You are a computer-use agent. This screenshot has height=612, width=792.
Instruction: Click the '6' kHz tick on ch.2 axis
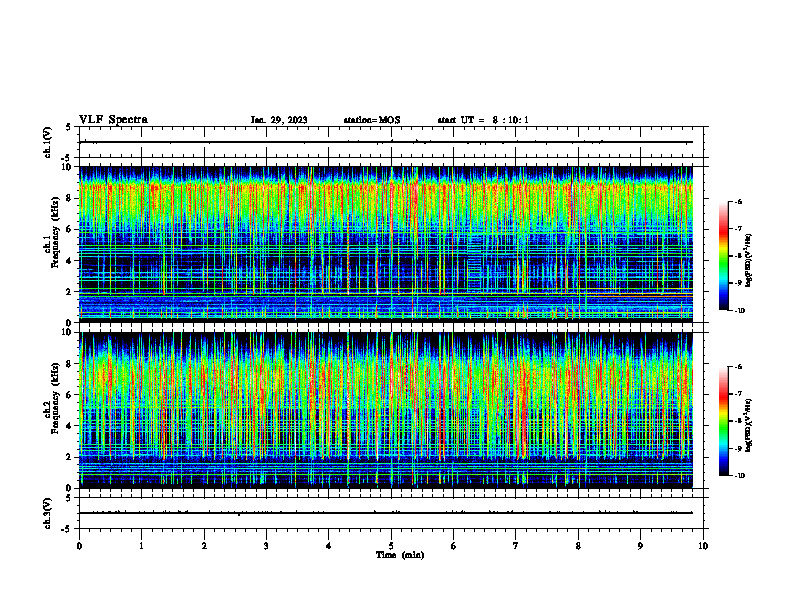[x=69, y=395]
